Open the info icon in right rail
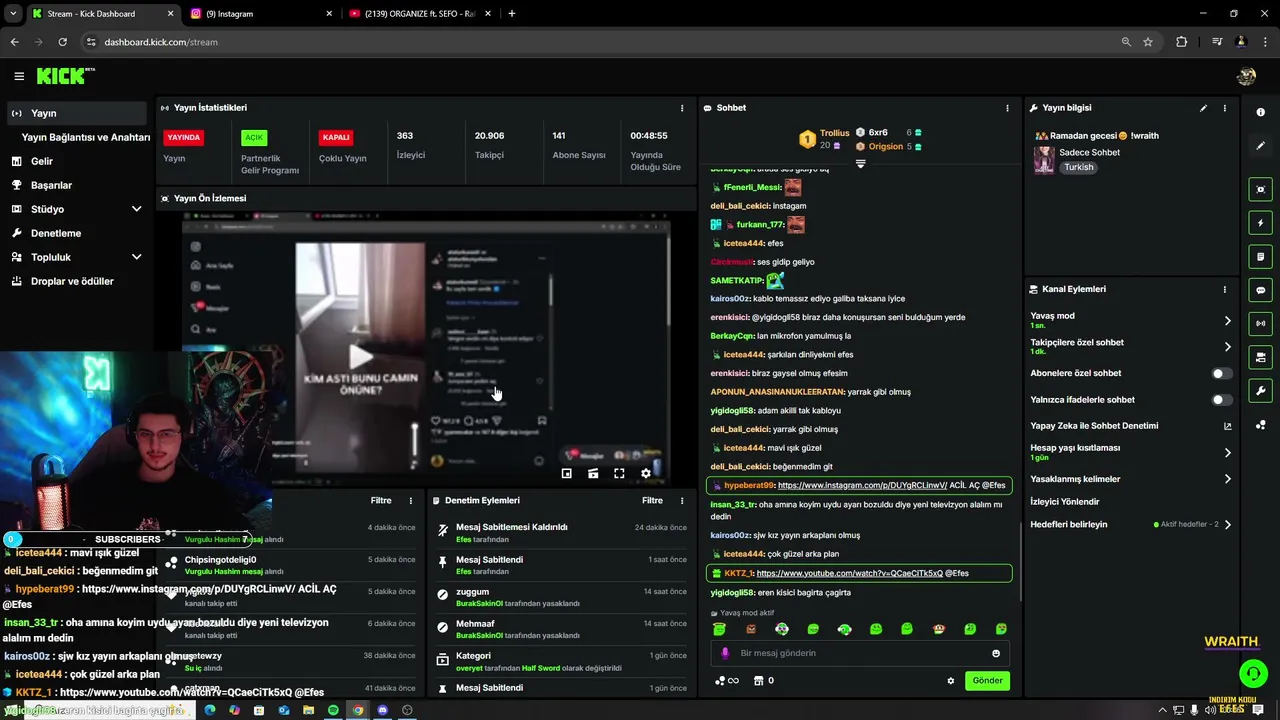The height and width of the screenshot is (720, 1280). point(1260,113)
